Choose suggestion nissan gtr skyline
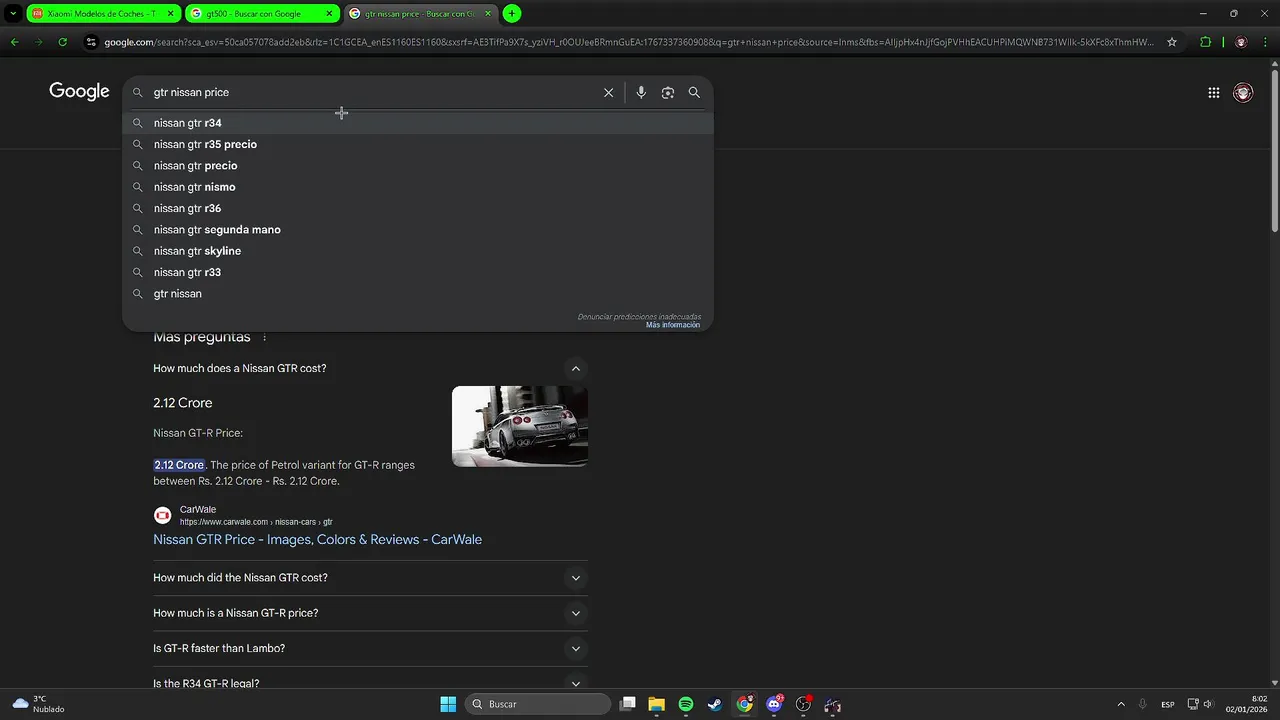Viewport: 1280px width, 720px height. pos(418,251)
